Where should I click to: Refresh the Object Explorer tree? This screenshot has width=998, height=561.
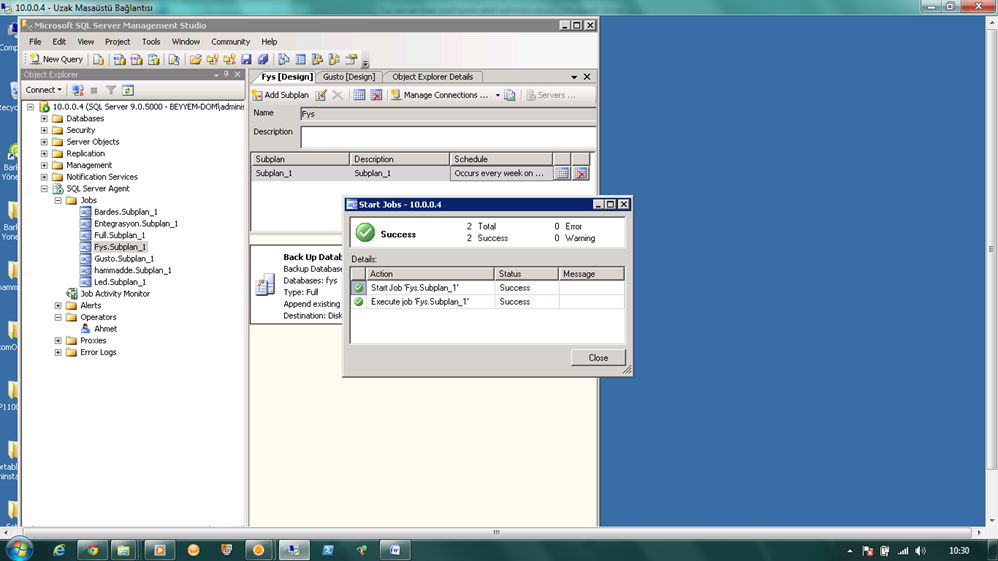[x=128, y=90]
